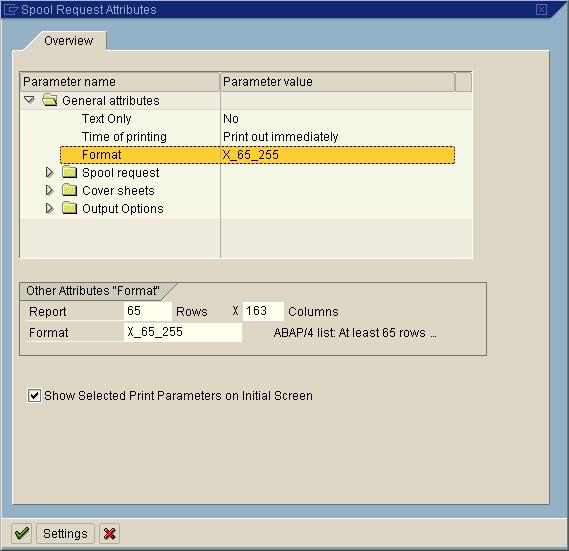Select the Text Only parameter row
Screen dimensions: 569x551
click(x=246, y=119)
